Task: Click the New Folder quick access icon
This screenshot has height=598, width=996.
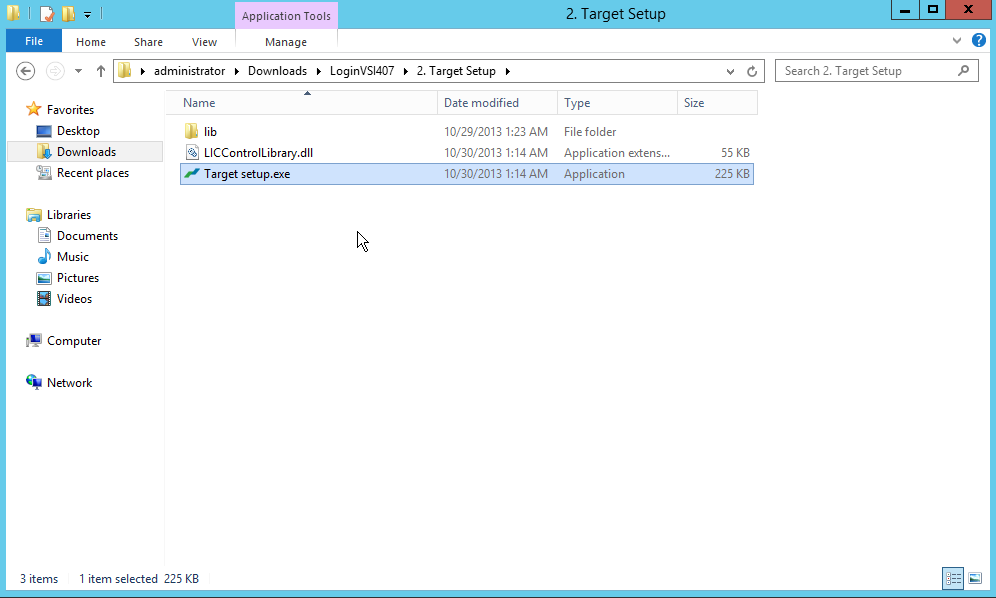Action: 68,13
